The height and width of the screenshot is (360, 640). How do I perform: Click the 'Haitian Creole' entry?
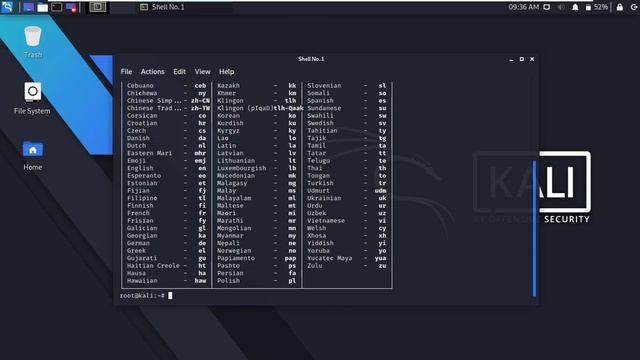pyautogui.click(x=153, y=266)
